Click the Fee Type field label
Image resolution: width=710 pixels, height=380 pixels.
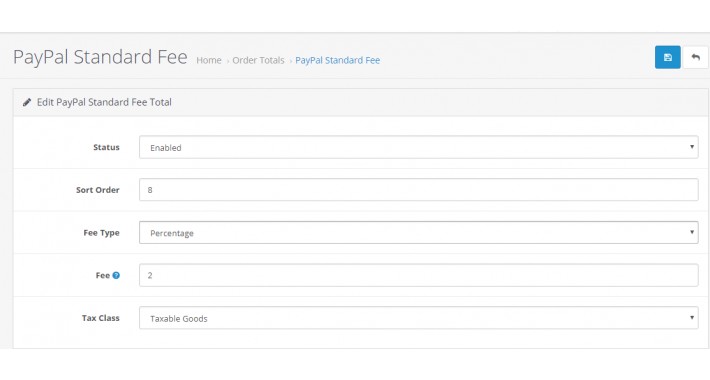pos(101,232)
